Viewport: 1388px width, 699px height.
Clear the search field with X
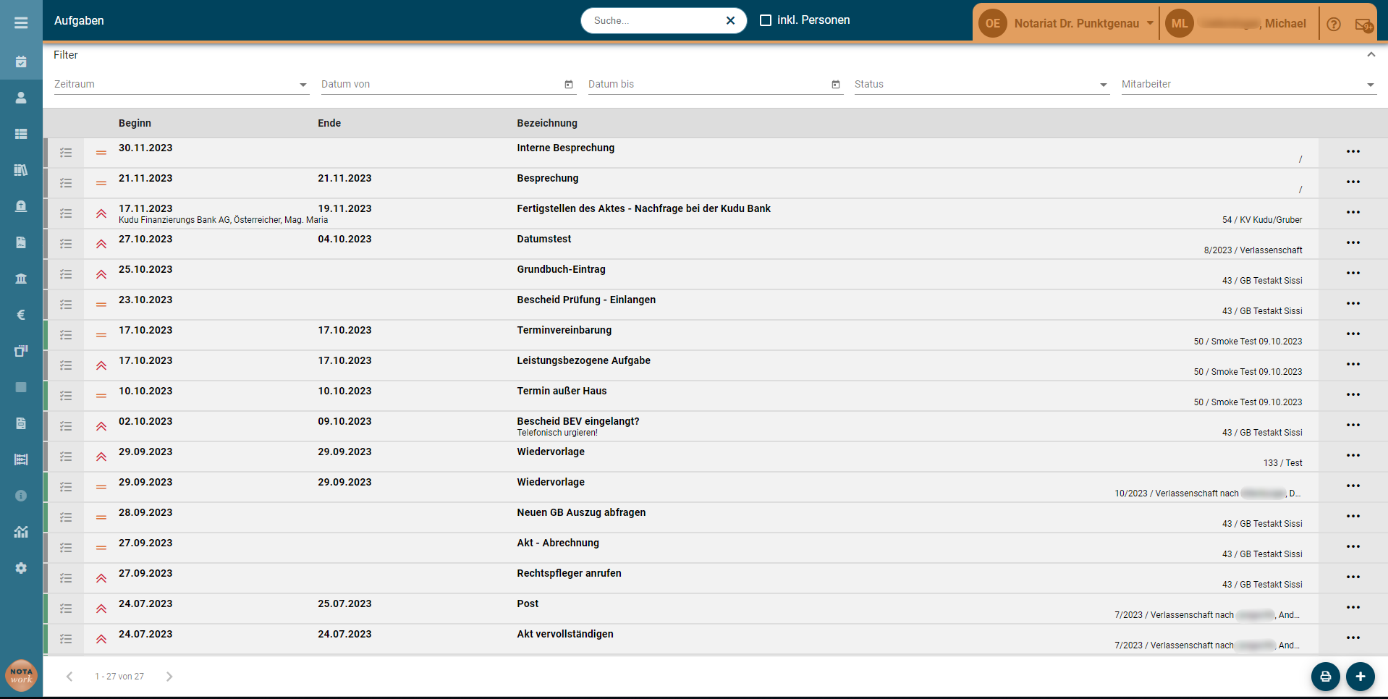click(x=730, y=20)
